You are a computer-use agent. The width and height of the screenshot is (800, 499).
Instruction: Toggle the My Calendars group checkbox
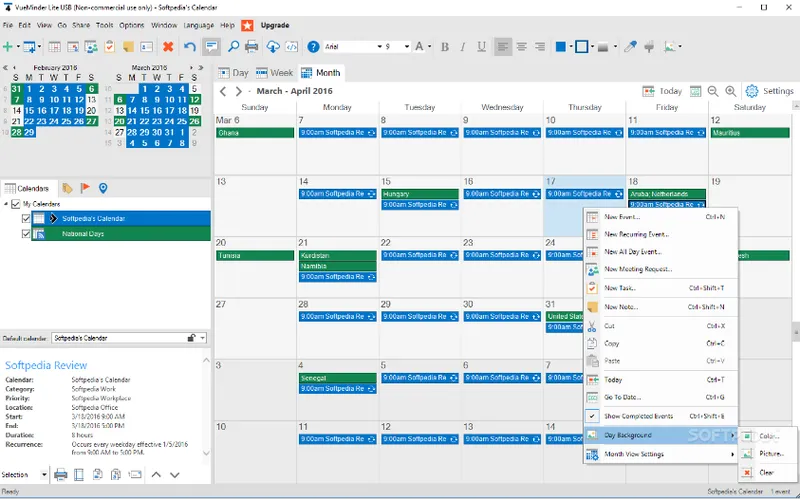tap(16, 204)
